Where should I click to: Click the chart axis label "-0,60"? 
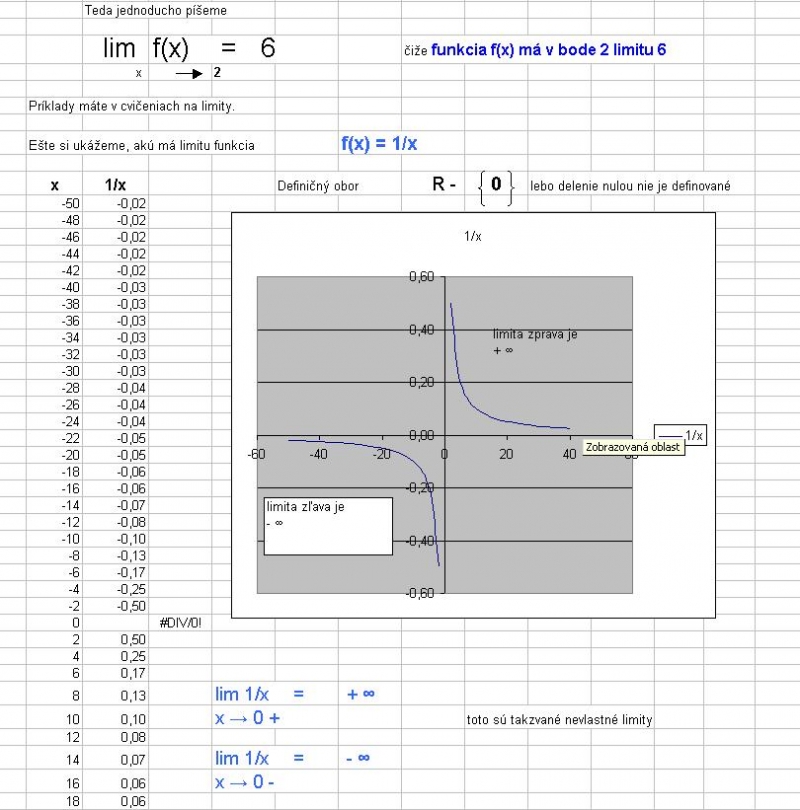tap(420, 593)
